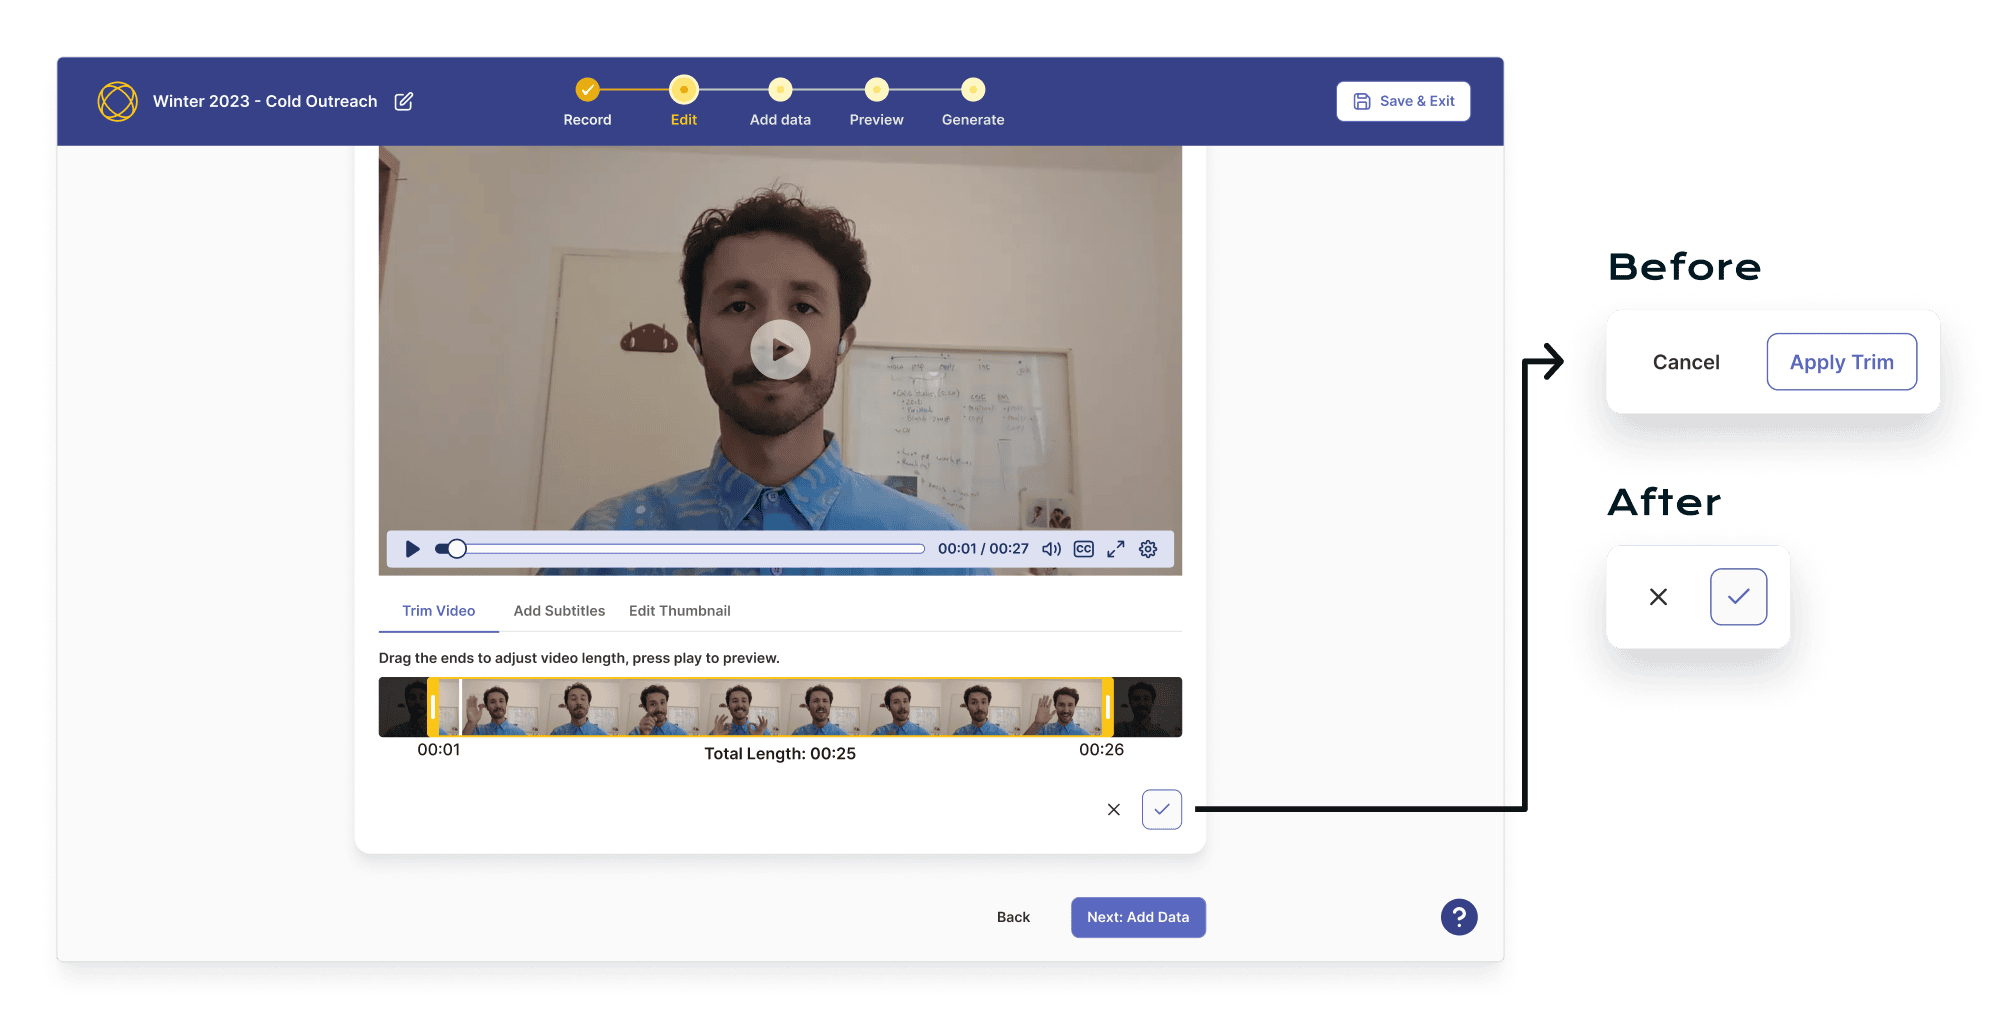
Task: Enter fullscreen with the expand icon
Action: pos(1116,549)
